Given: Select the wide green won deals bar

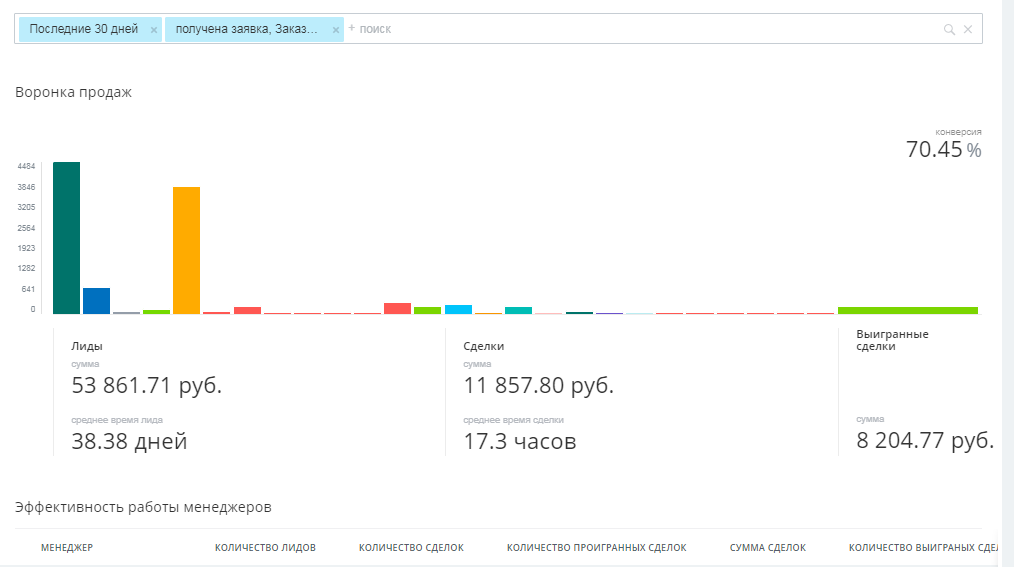Looking at the screenshot, I should coord(907,310).
